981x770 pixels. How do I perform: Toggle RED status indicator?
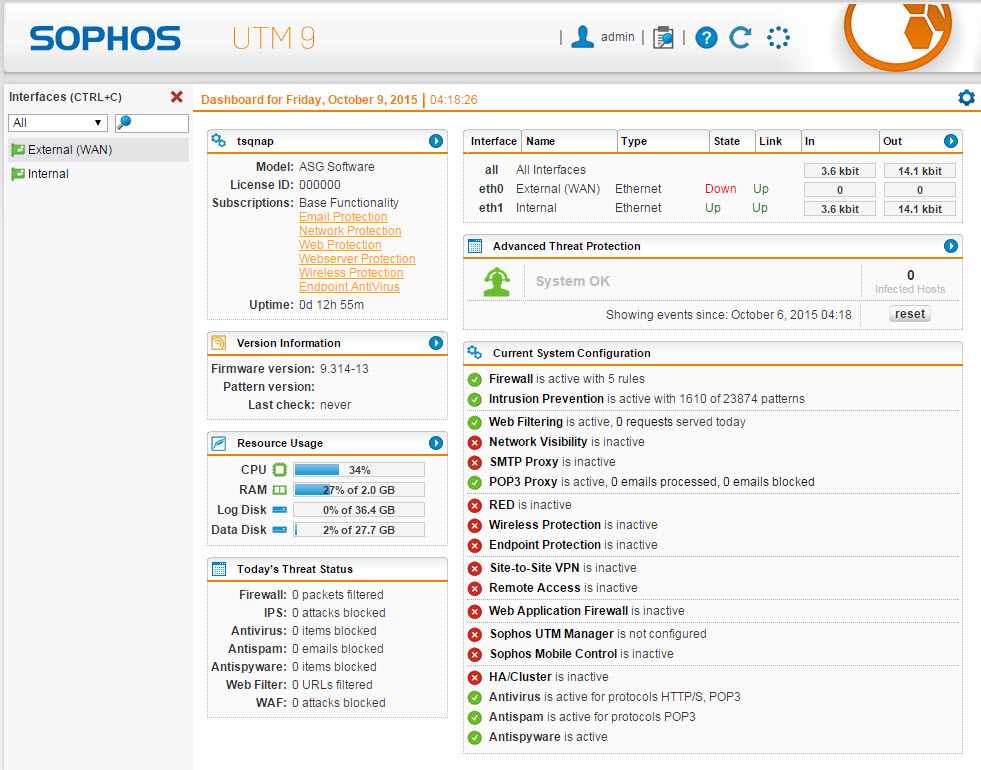point(475,505)
